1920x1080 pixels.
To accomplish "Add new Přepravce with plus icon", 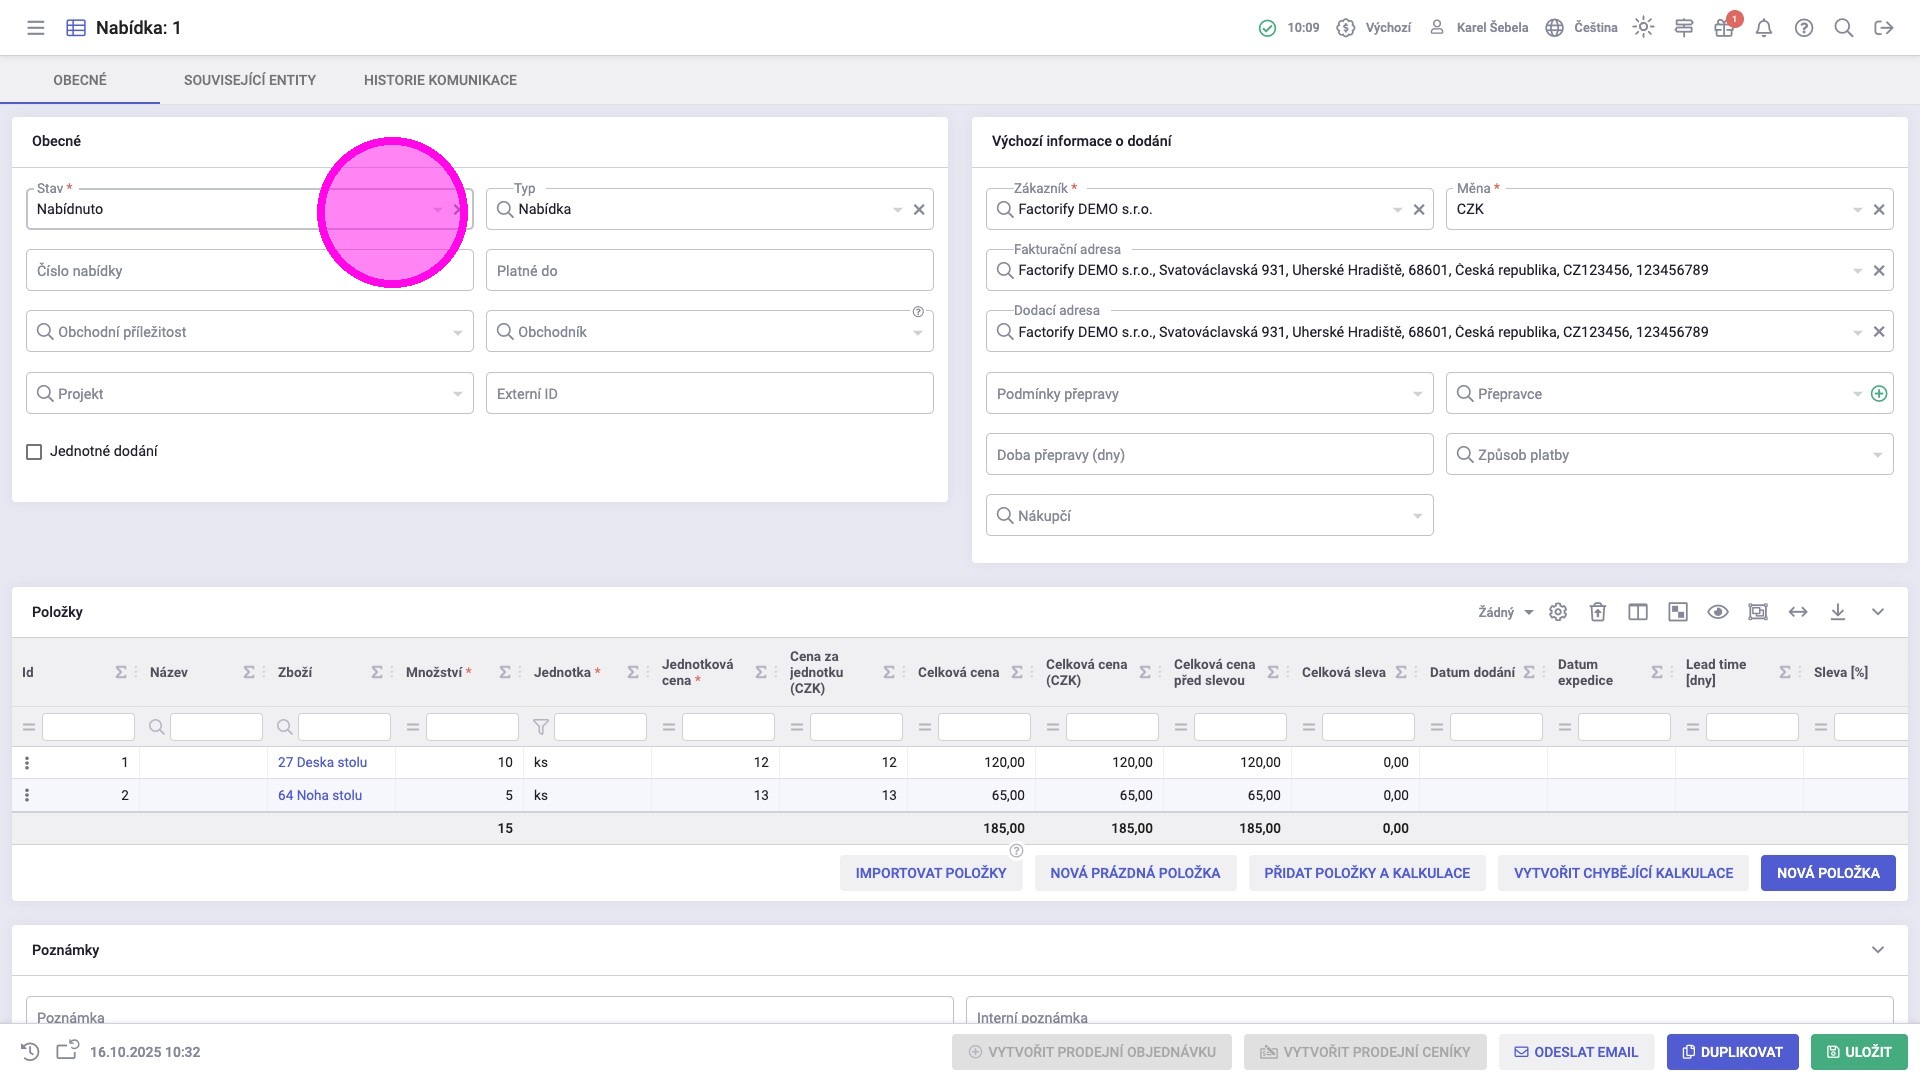I will [x=1879, y=394].
